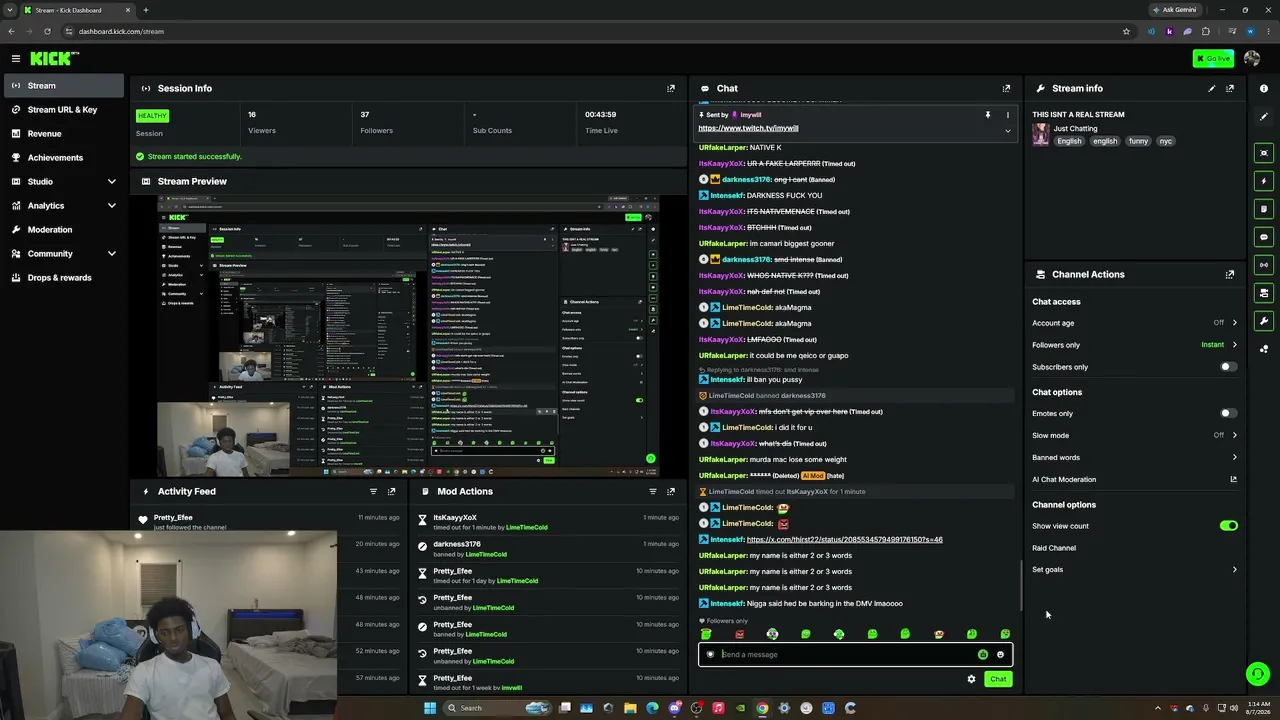Open the emoji picker in the chat box

[x=1000, y=655]
